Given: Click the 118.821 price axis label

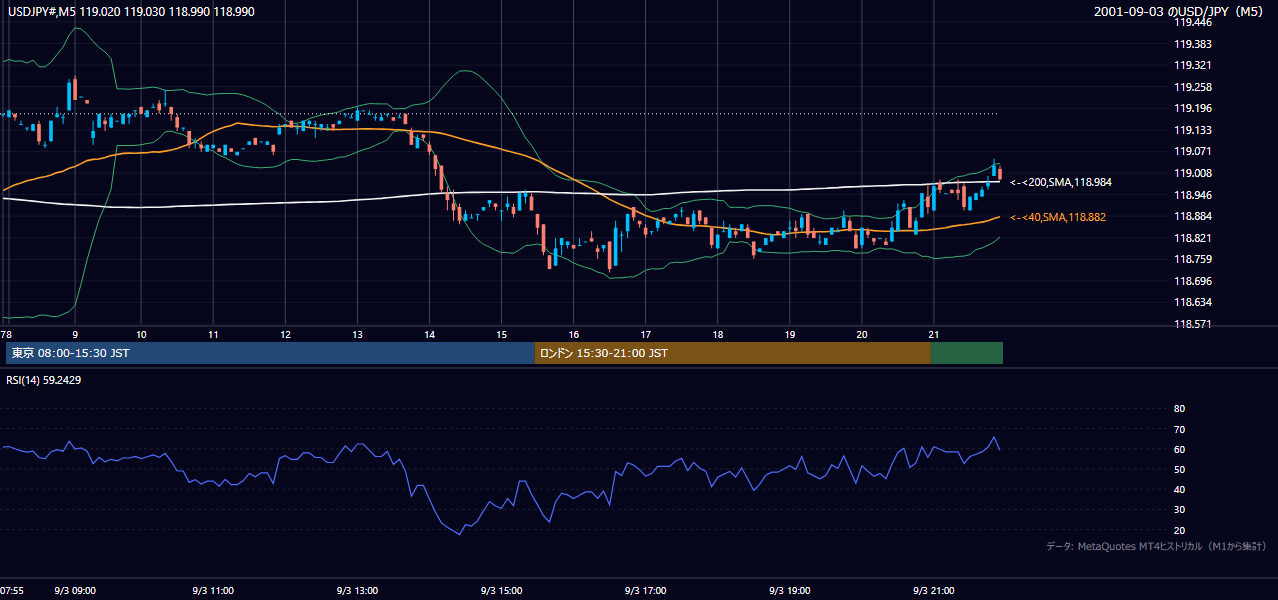Looking at the screenshot, I should click(x=1194, y=238).
